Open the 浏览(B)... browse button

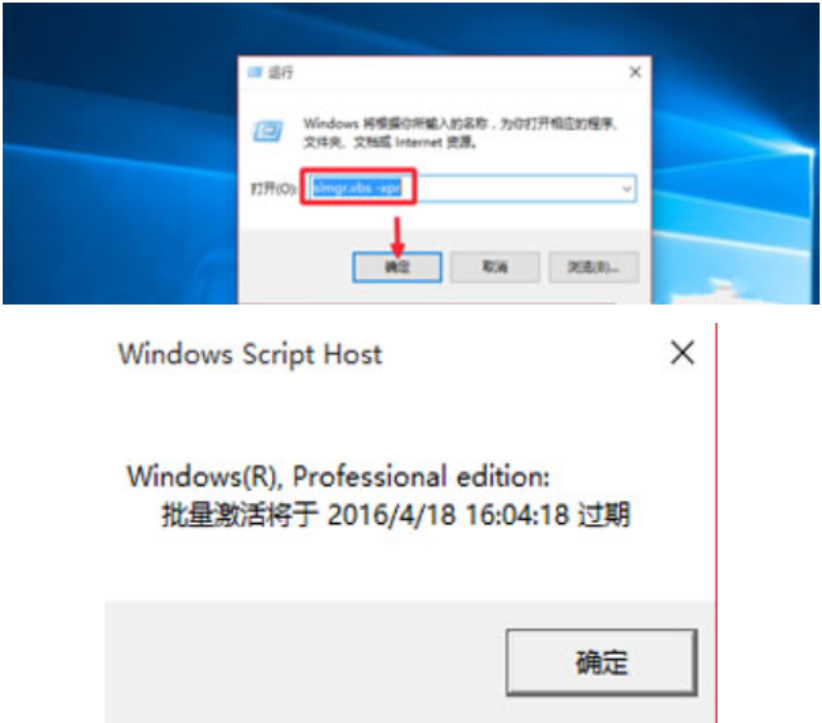click(x=593, y=267)
